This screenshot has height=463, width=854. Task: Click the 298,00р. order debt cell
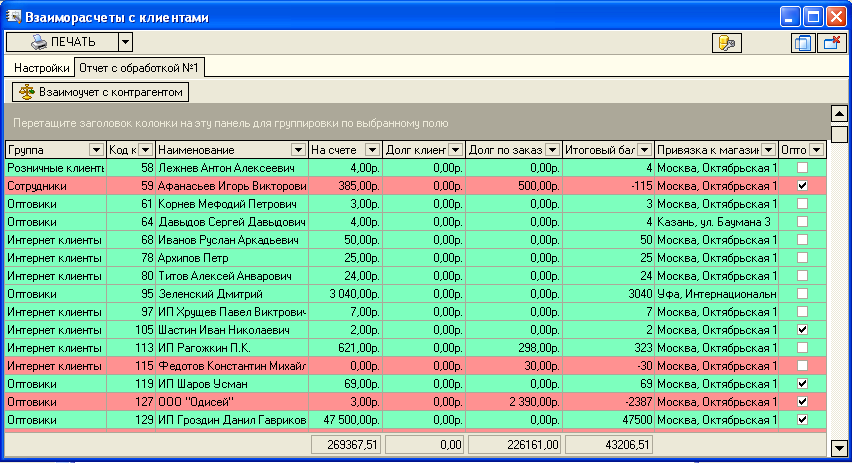pyautogui.click(x=514, y=348)
